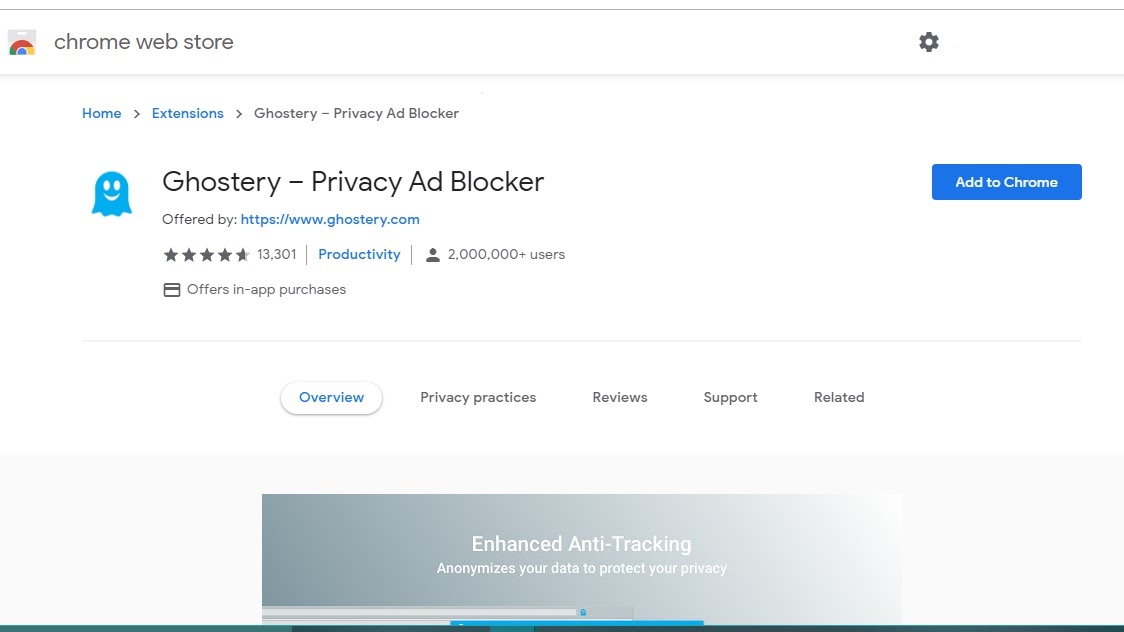Click the users person icon
1124x632 pixels.
coord(432,254)
